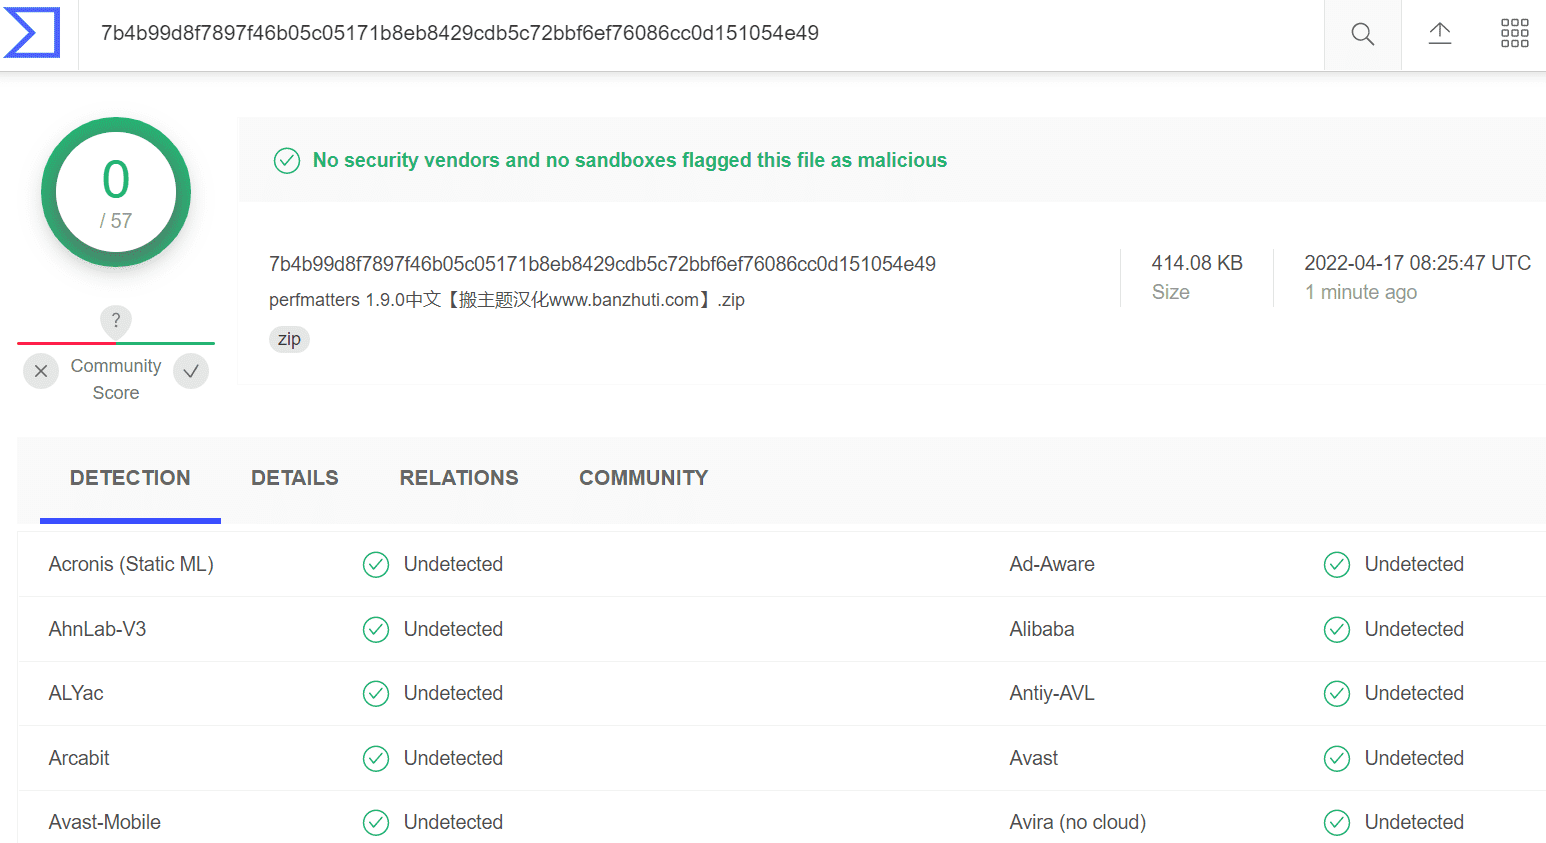Vote harmless with the checkmark icon
This screenshot has width=1546, height=843.
(x=191, y=371)
